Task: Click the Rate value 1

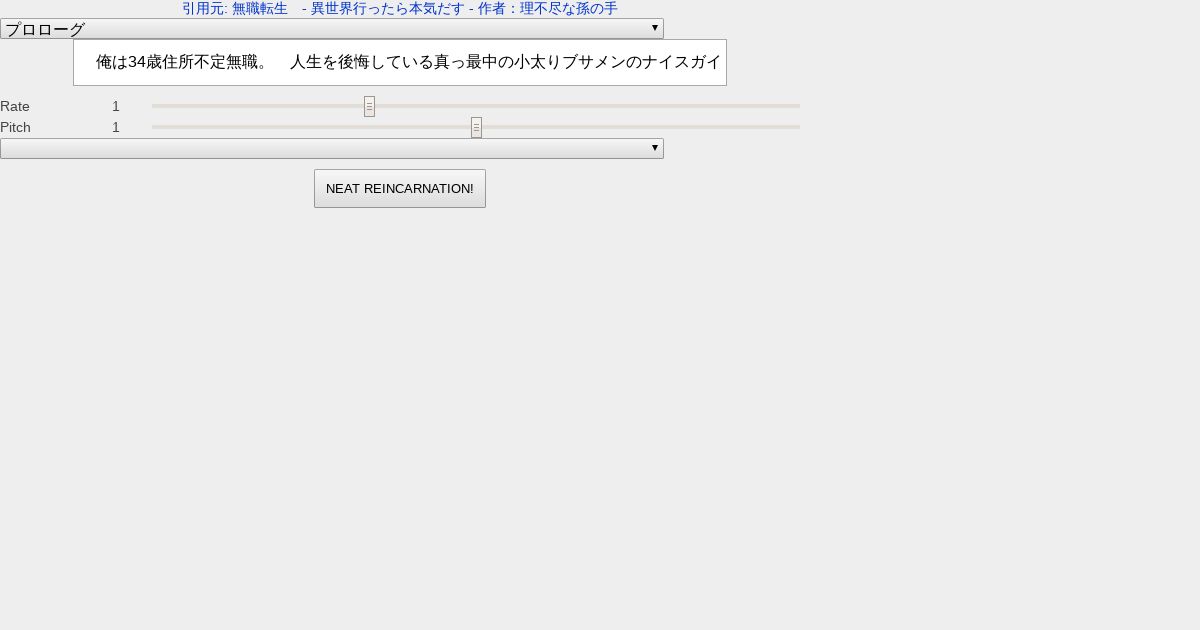Action: 116,106
